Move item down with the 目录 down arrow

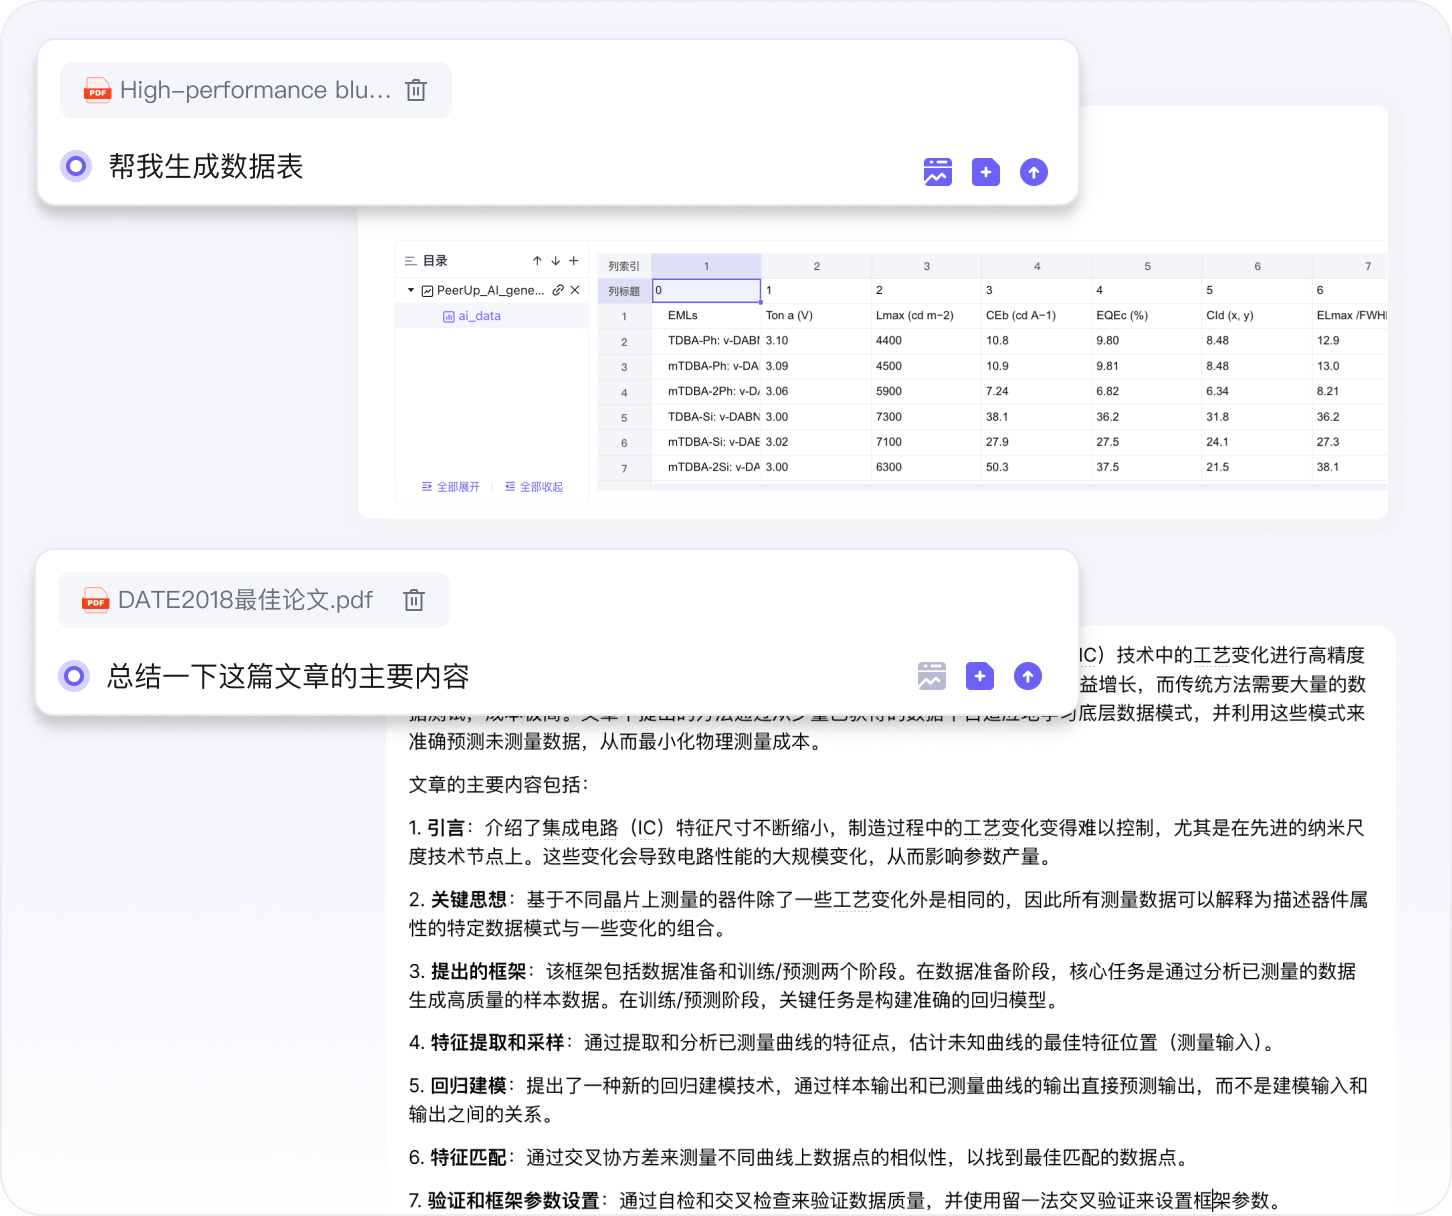click(x=556, y=261)
